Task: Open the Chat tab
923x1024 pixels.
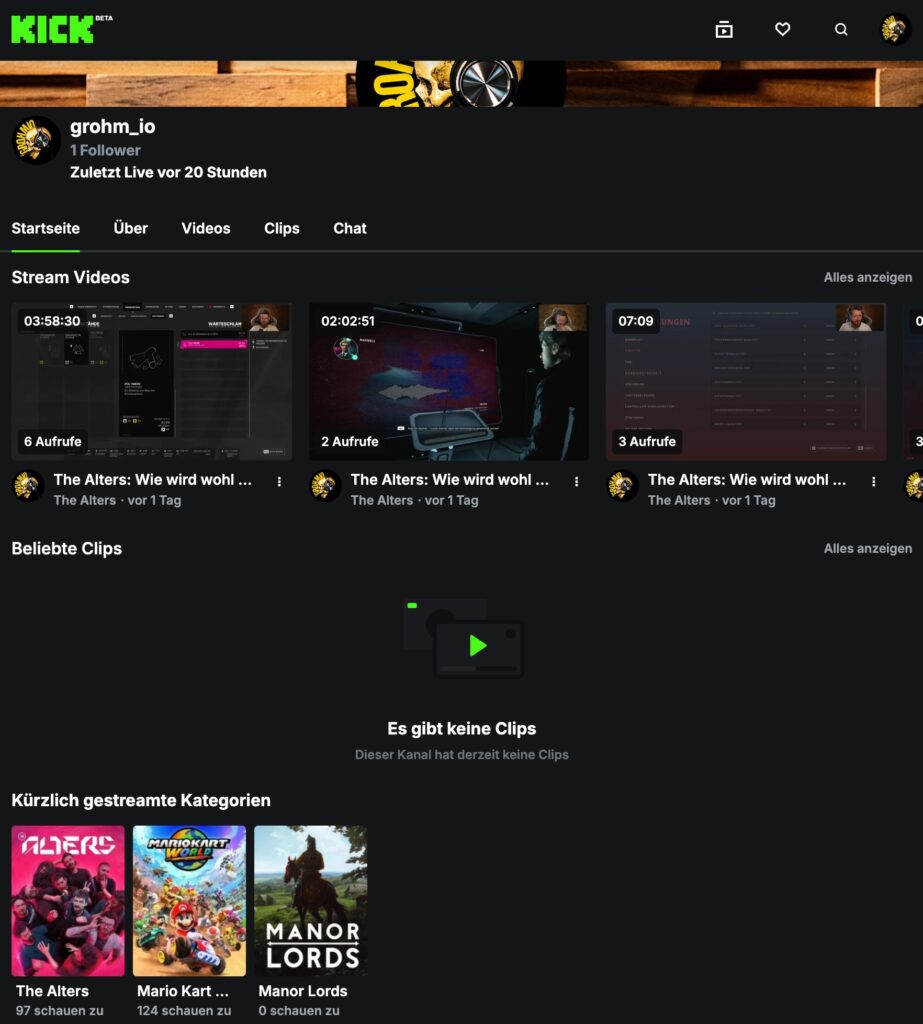Action: click(350, 229)
